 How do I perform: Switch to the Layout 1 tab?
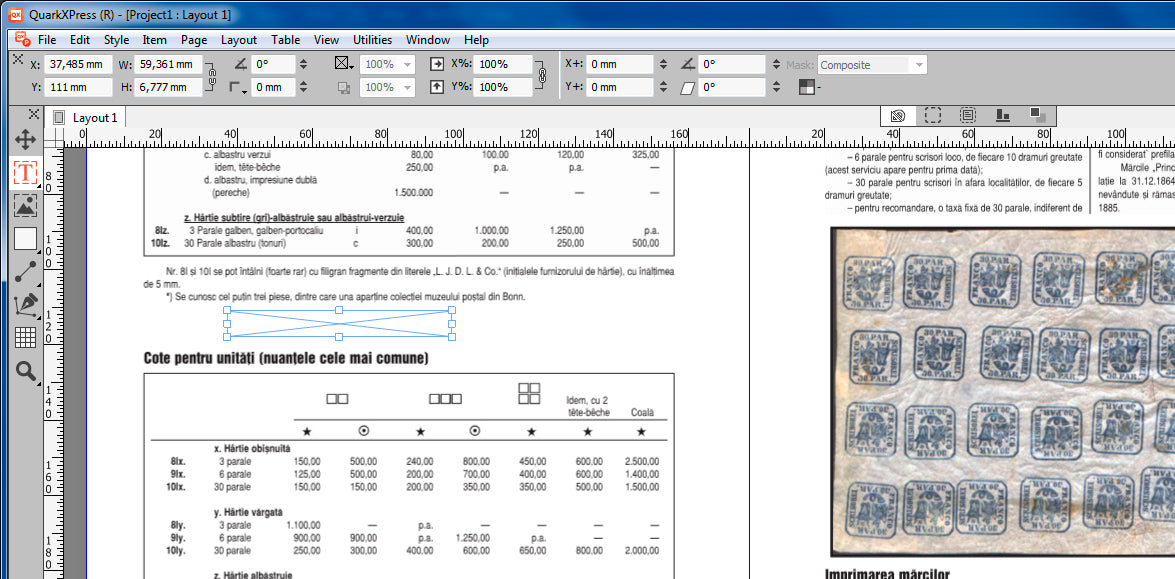(94, 118)
